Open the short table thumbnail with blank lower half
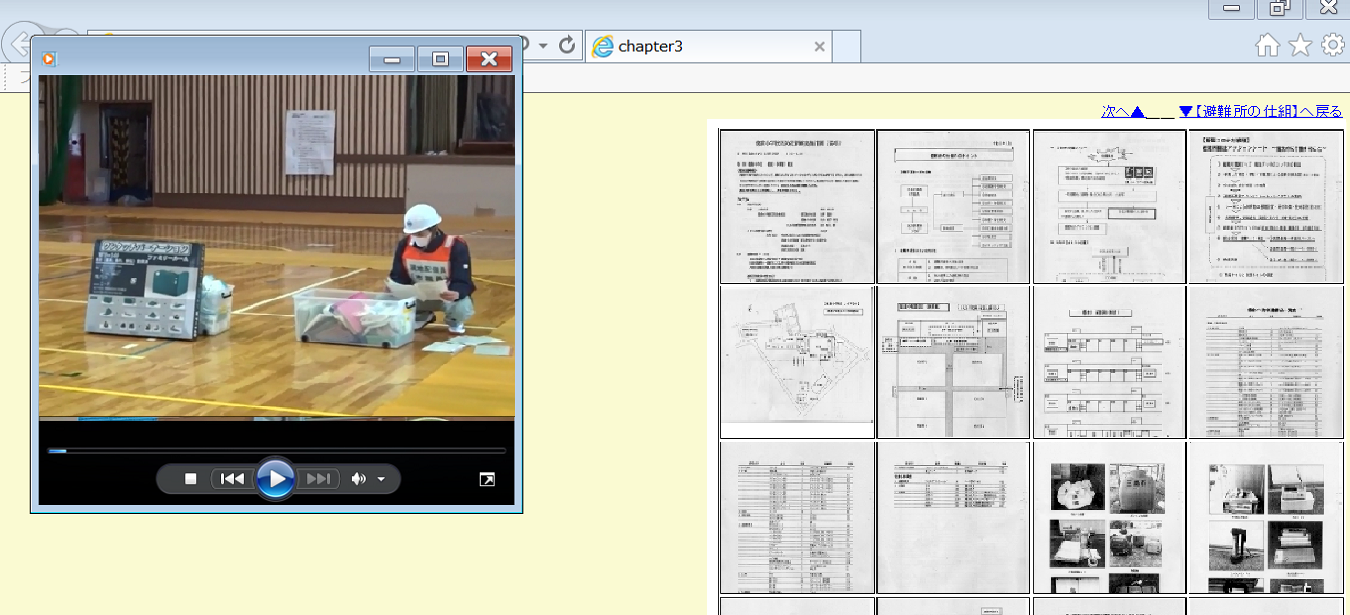This screenshot has height=615, width=1350. (953, 518)
